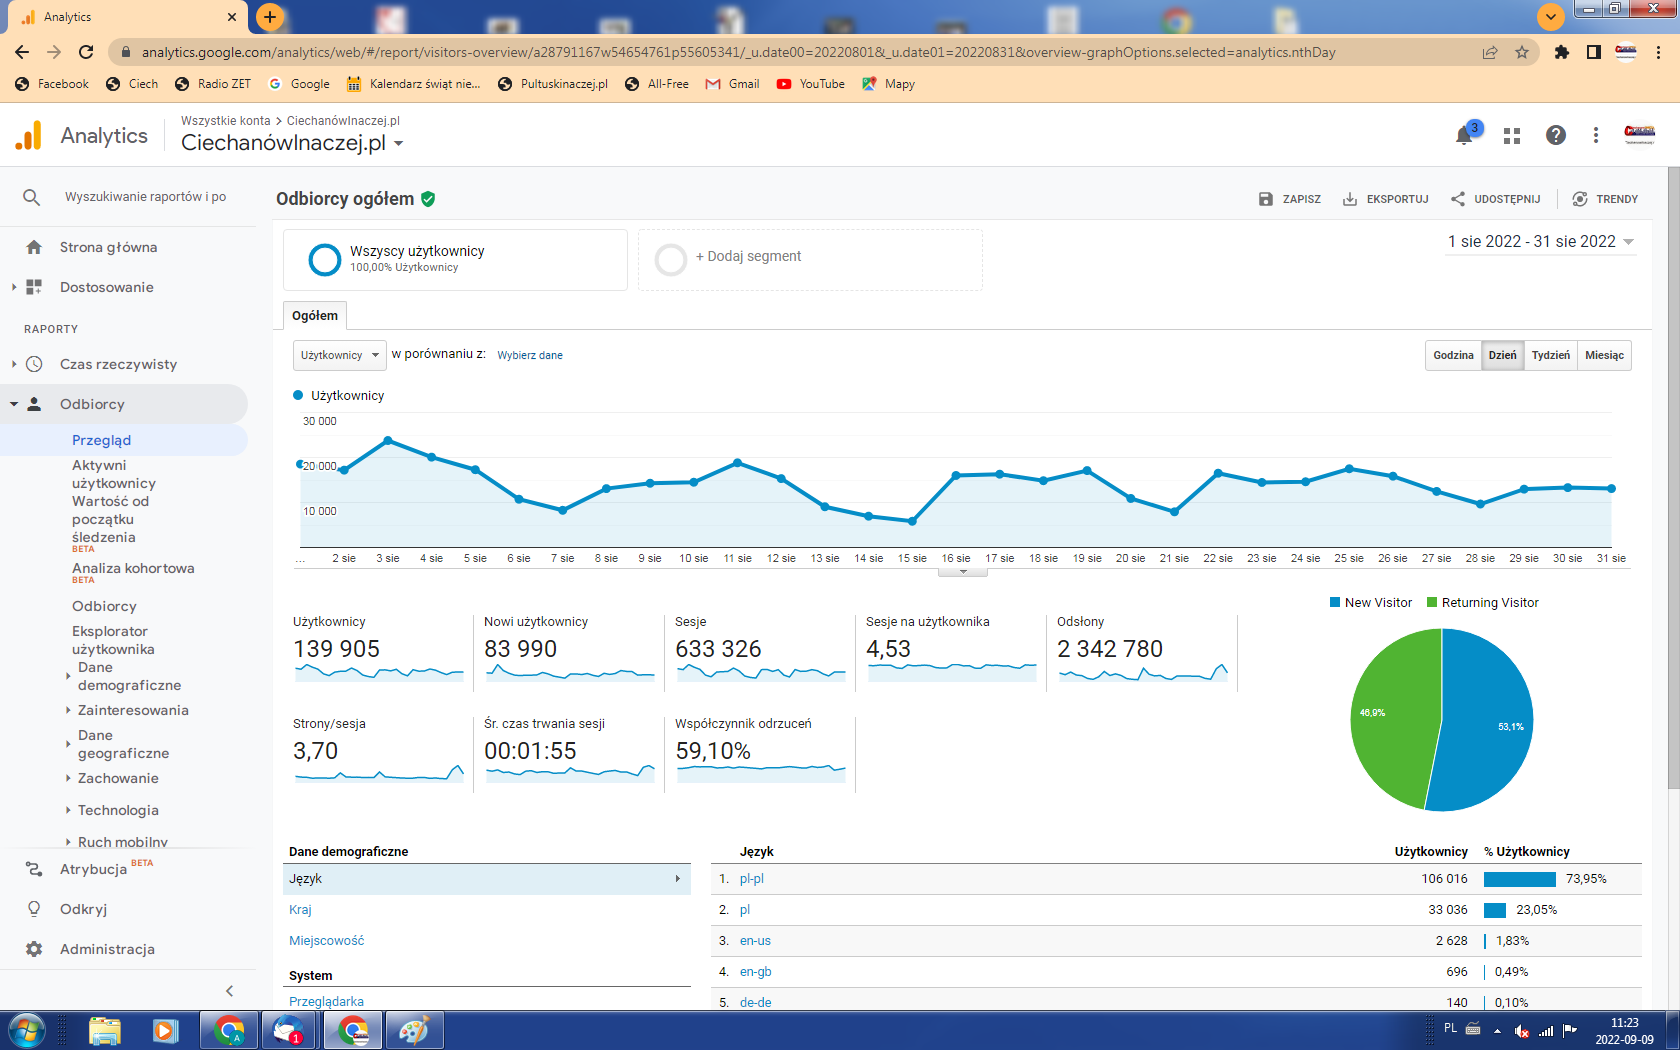Image resolution: width=1680 pixels, height=1050 pixels.
Task: Open the notifications bell icon
Action: click(1464, 136)
